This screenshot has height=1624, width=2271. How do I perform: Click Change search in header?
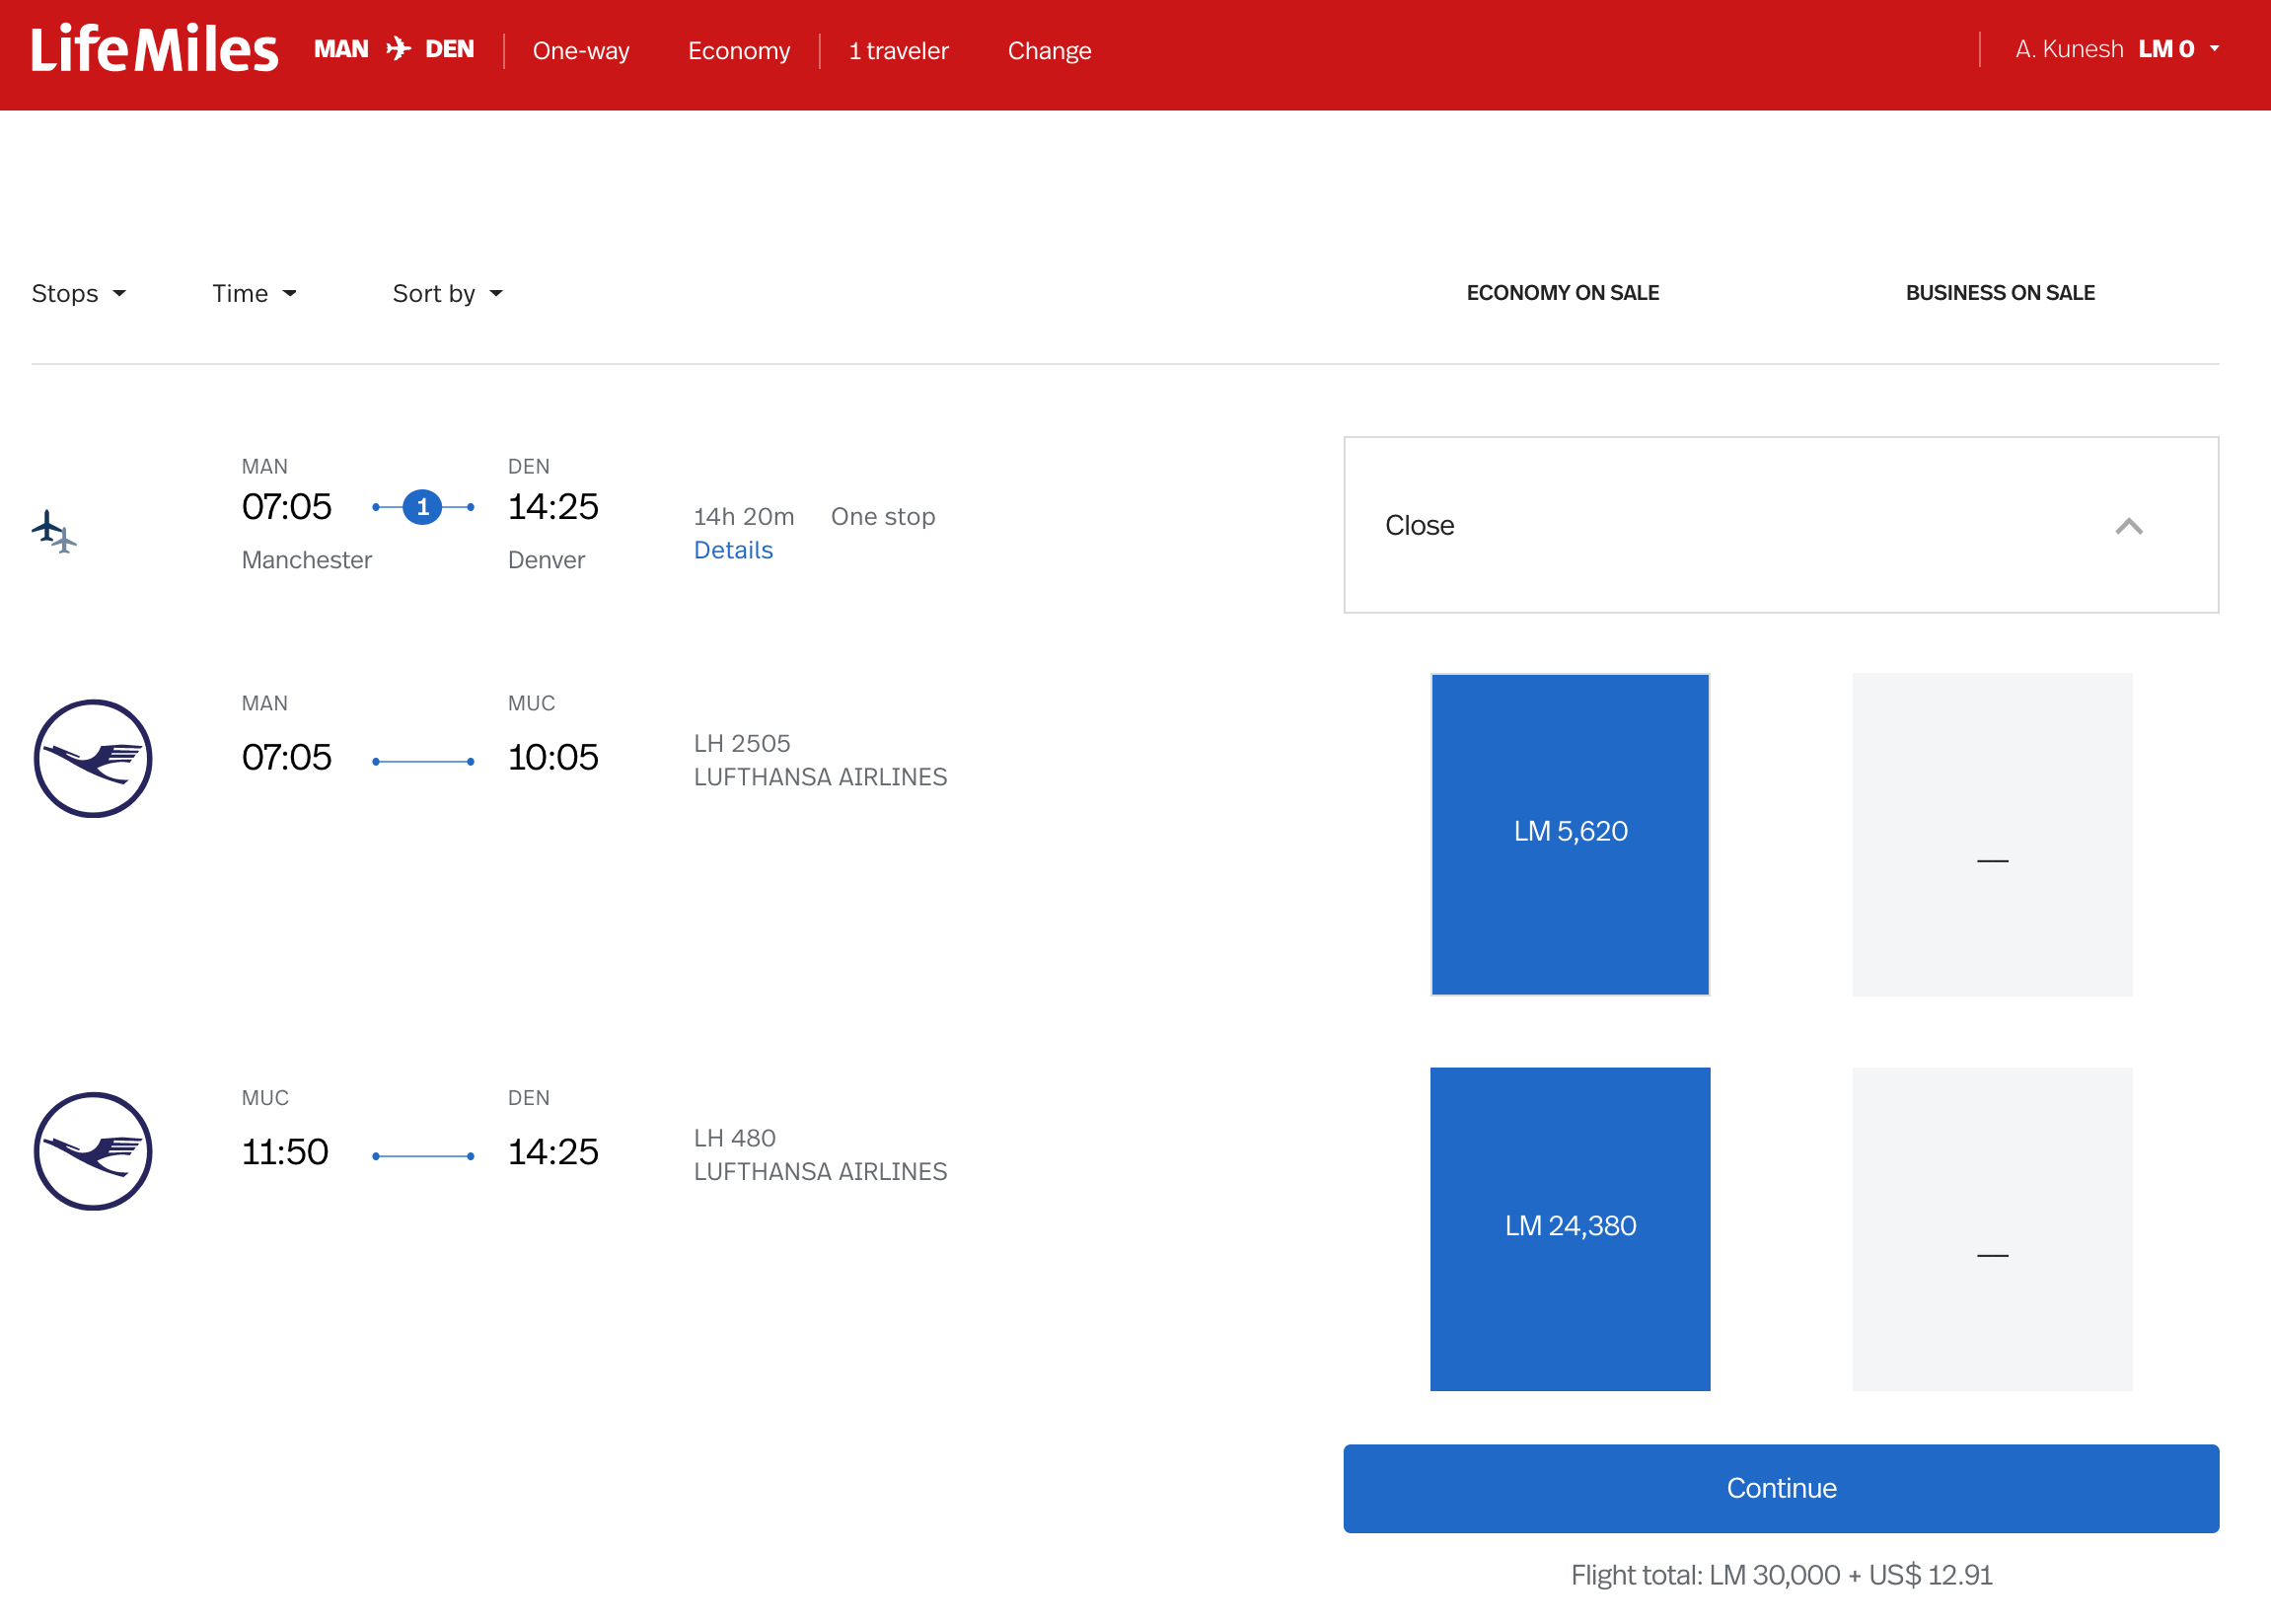click(x=1049, y=51)
